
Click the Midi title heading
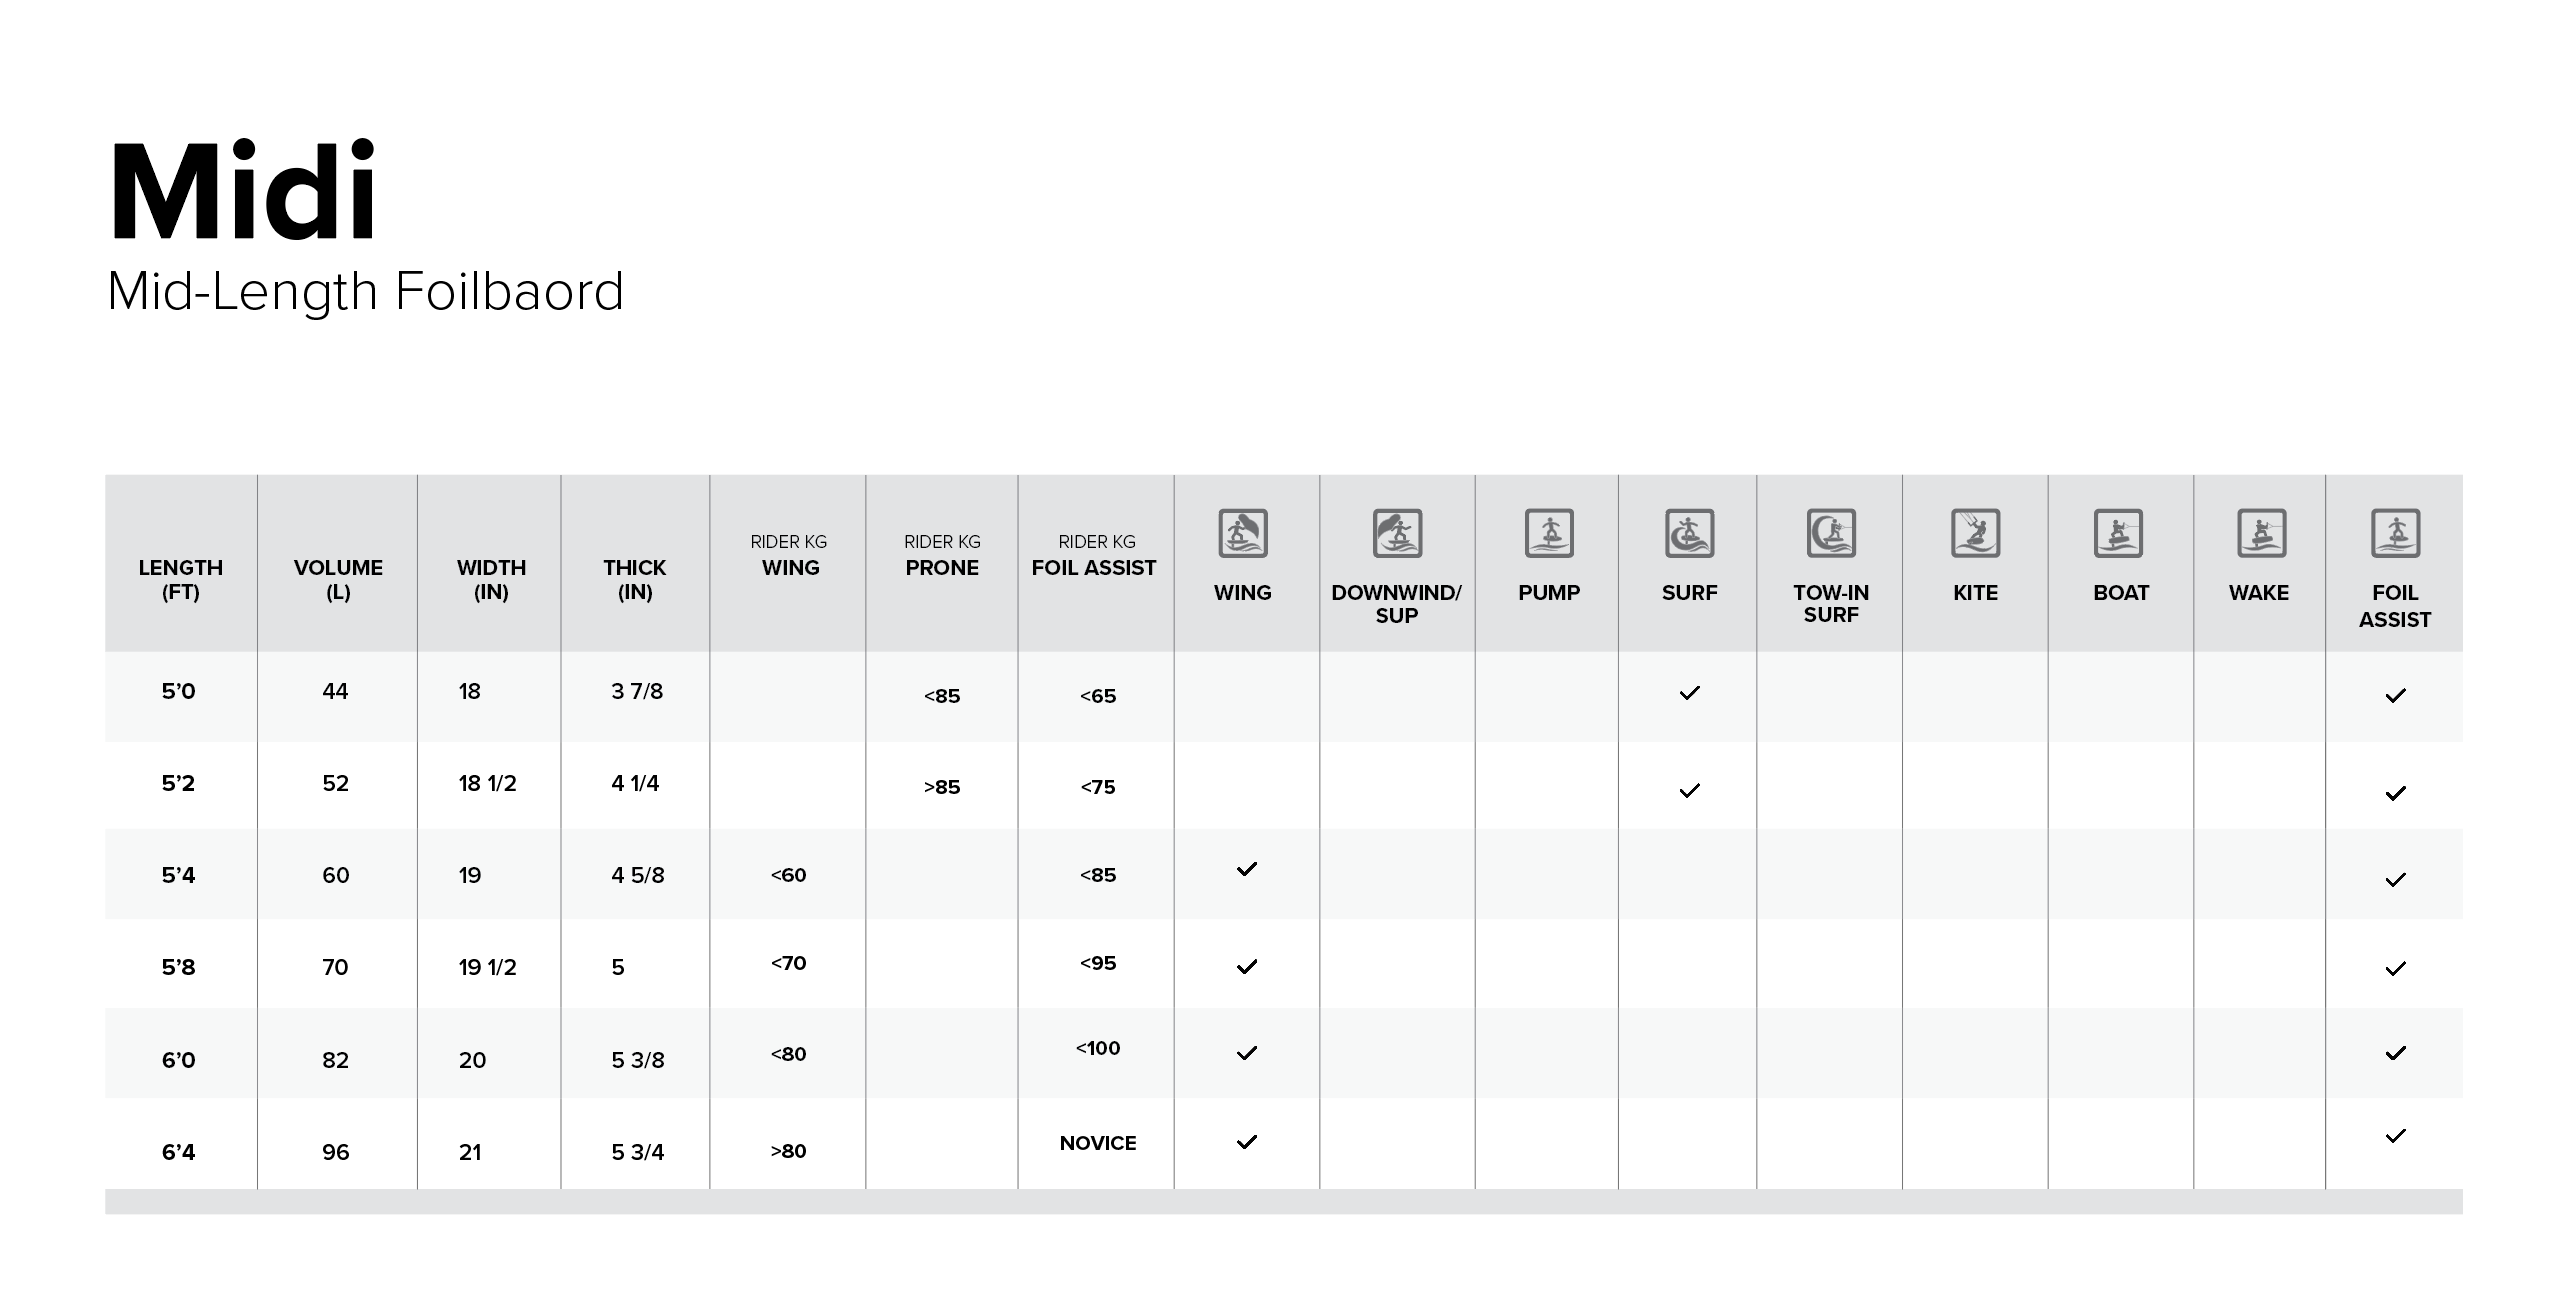pyautogui.click(x=243, y=191)
